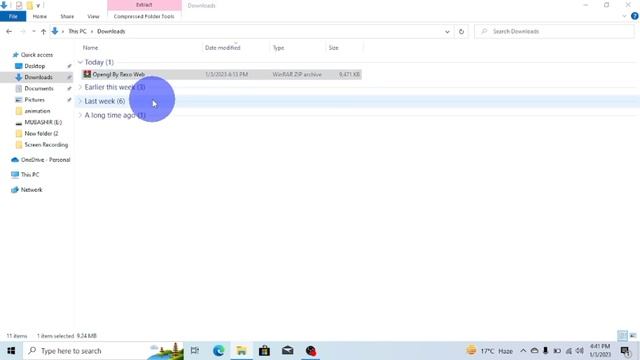Open weather widget showing 17°C Haze
Image resolution: width=640 pixels, height=360 pixels.
[x=489, y=351]
